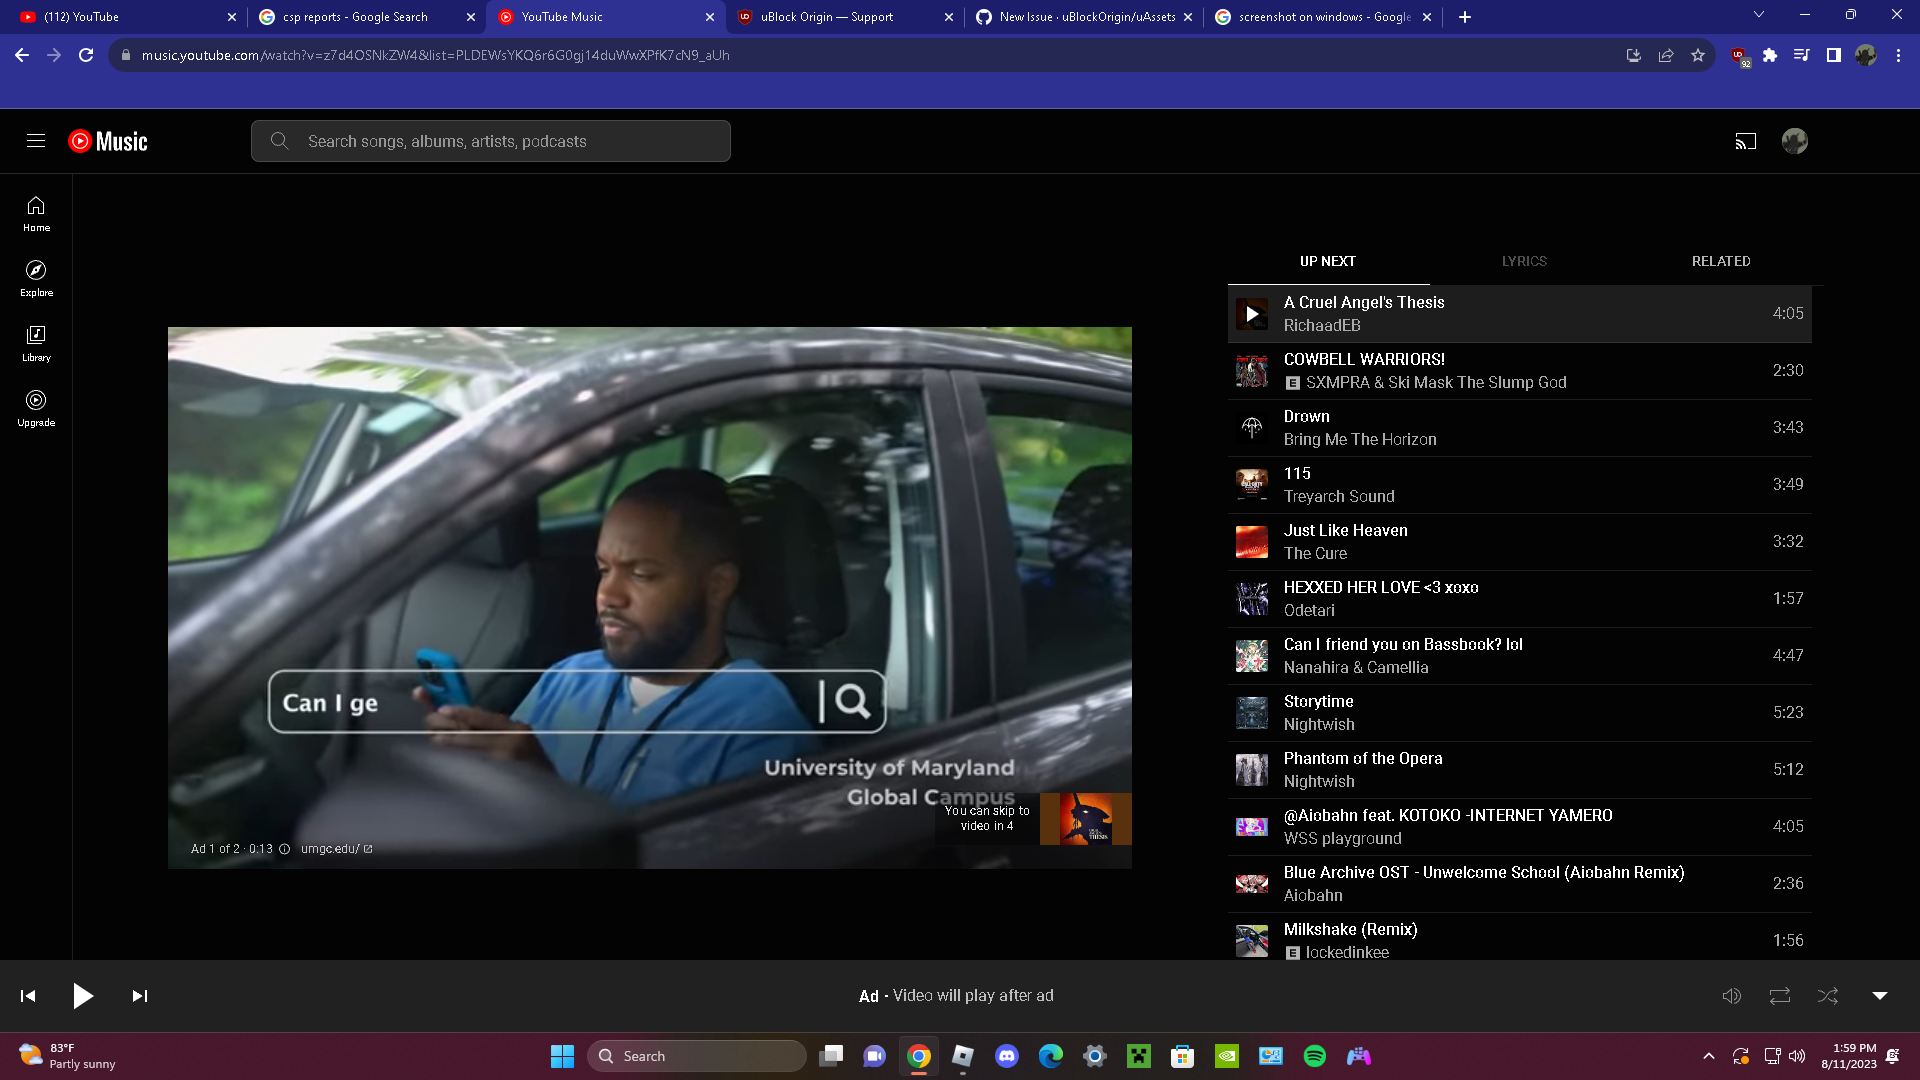The image size is (1920, 1080).
Task: Open the umgc.edu ad link
Action: pyautogui.click(x=330, y=848)
